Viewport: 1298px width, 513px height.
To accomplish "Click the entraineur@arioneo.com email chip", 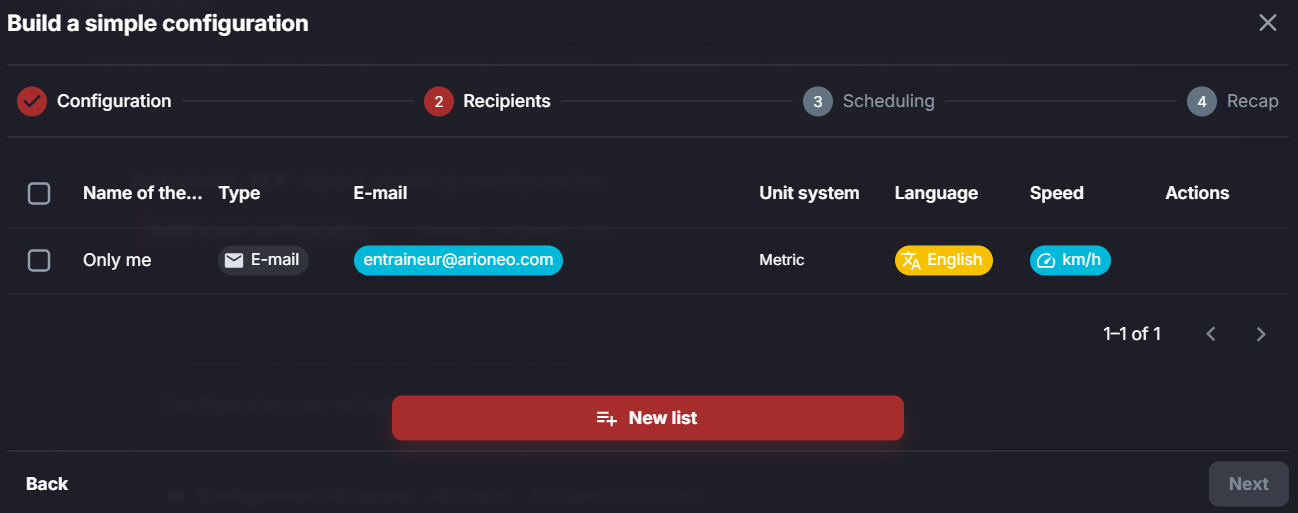I will point(458,260).
